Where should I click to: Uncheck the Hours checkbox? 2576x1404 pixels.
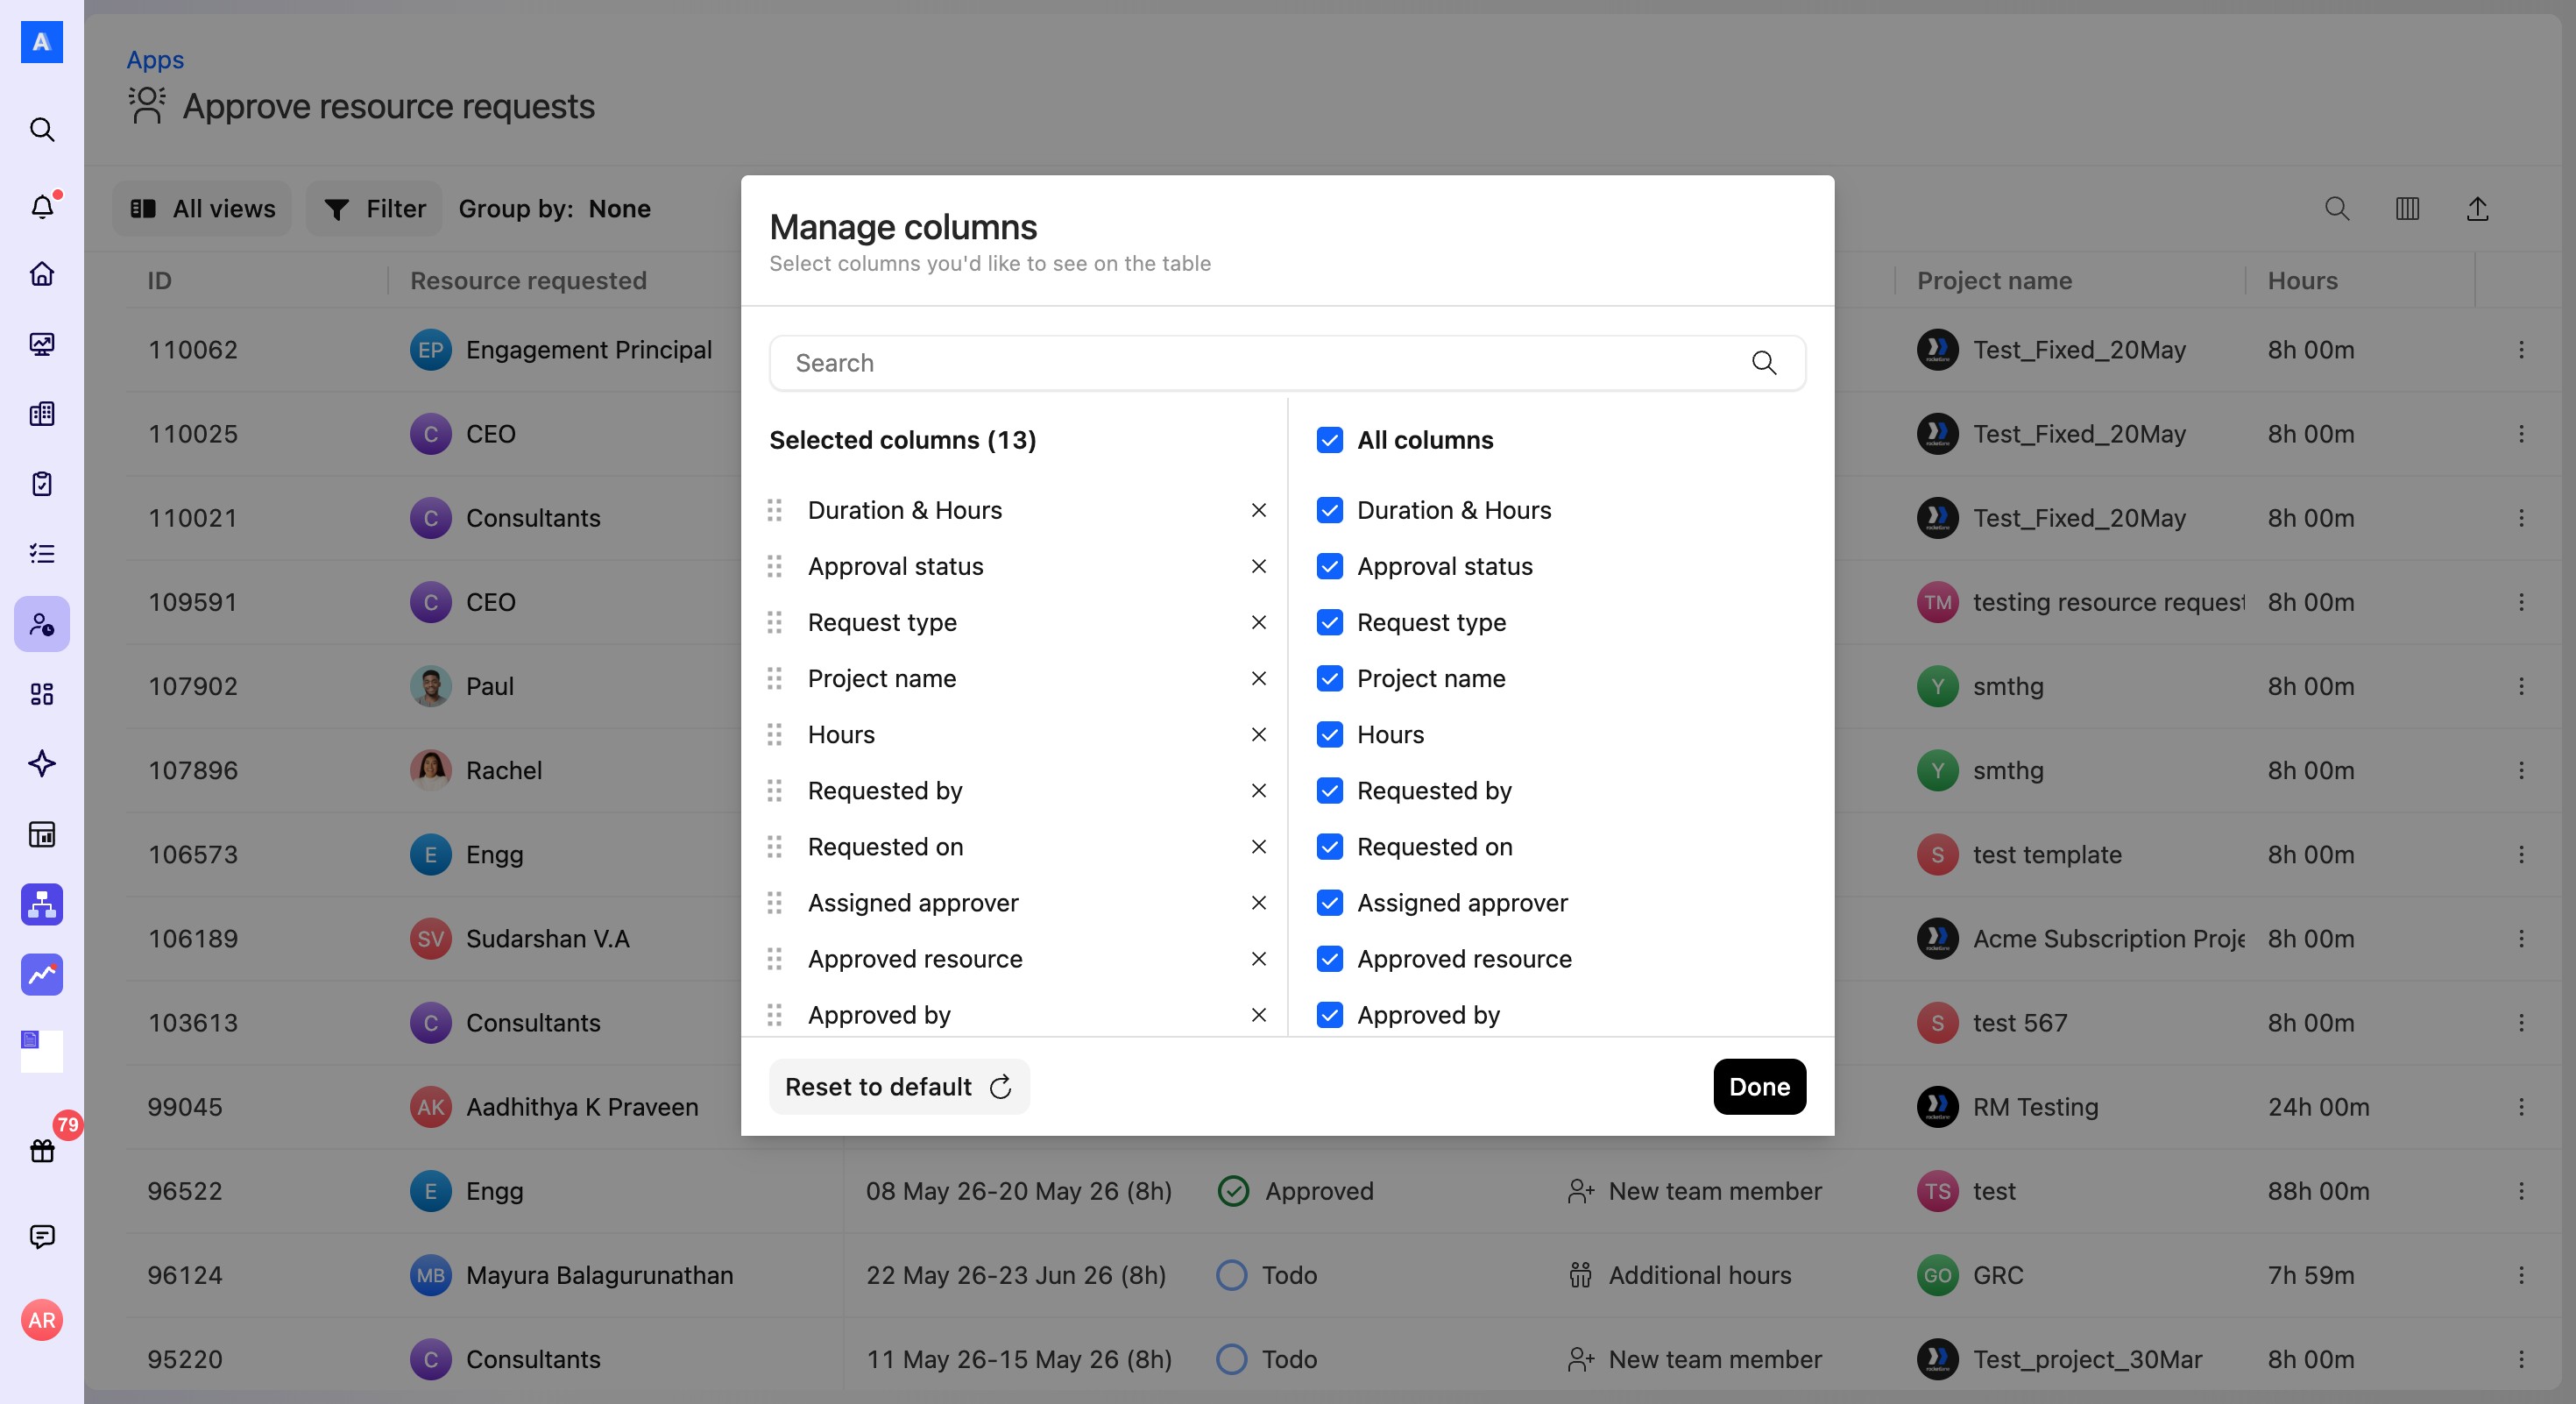(x=1330, y=734)
